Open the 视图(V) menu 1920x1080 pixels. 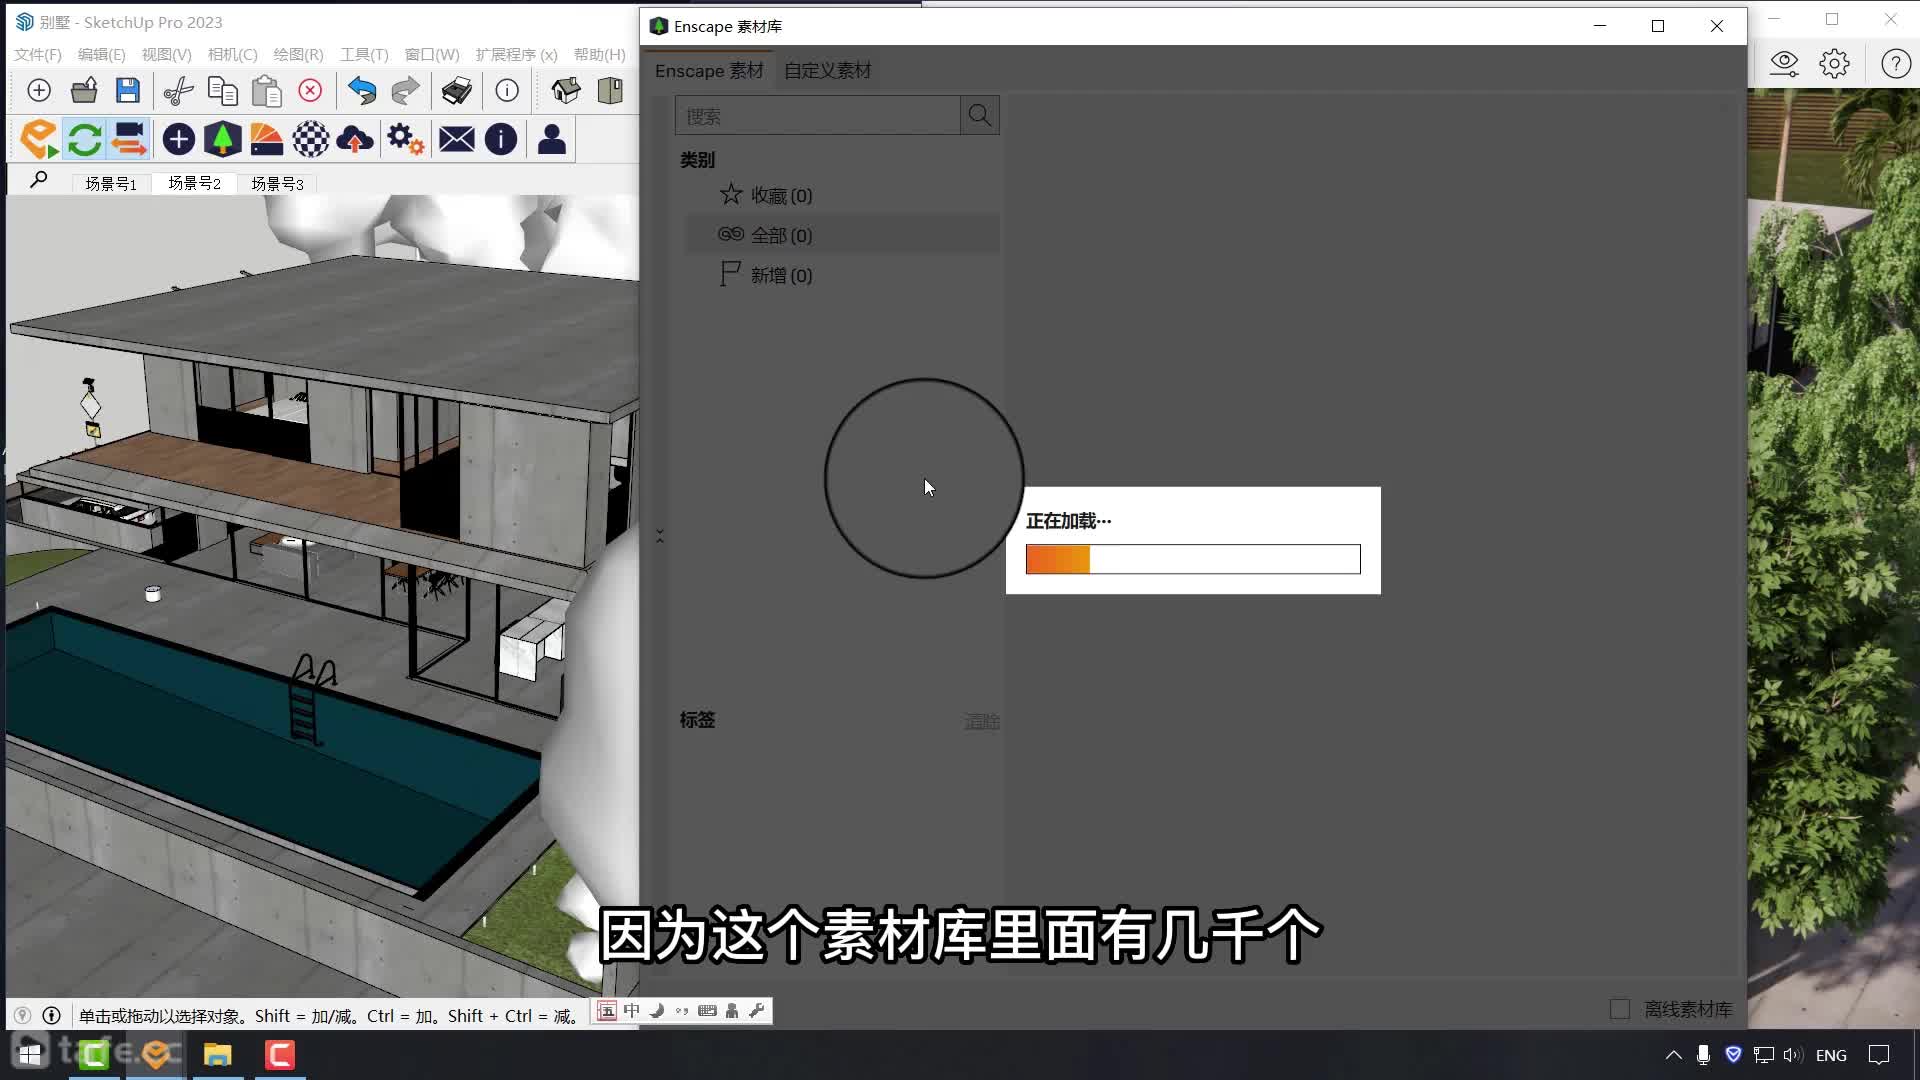(166, 55)
